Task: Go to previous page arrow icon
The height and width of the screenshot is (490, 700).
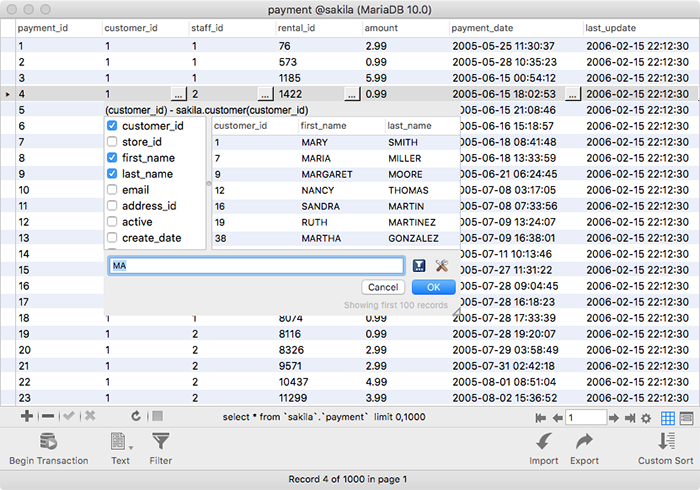Action: click(557, 418)
